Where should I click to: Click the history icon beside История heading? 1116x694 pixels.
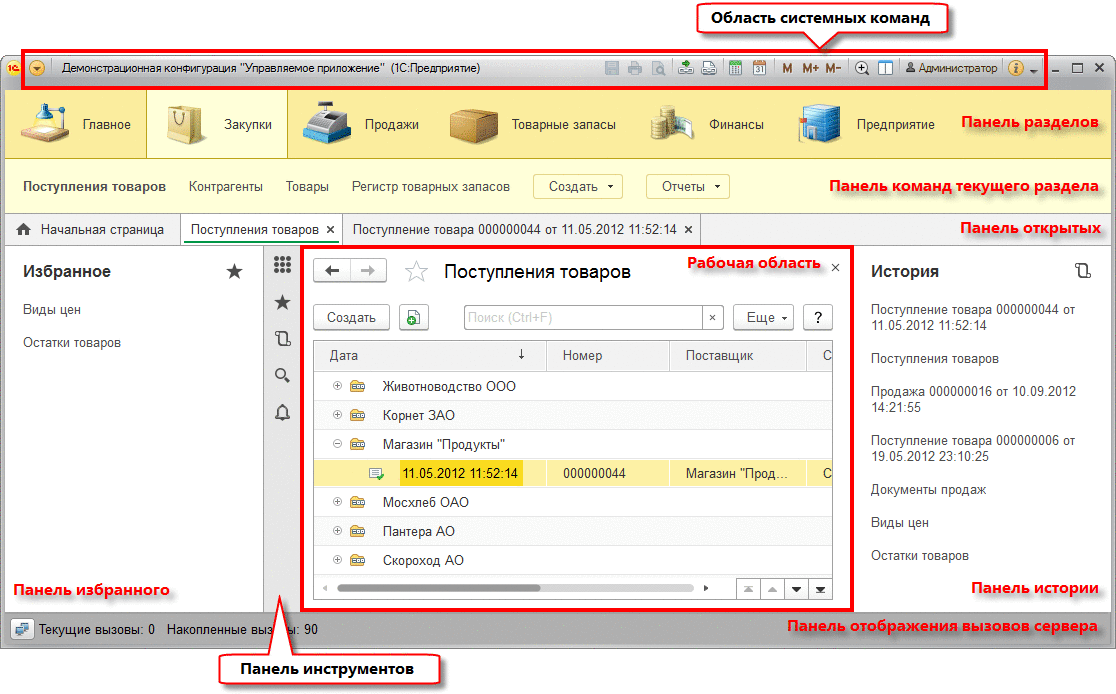(1083, 271)
